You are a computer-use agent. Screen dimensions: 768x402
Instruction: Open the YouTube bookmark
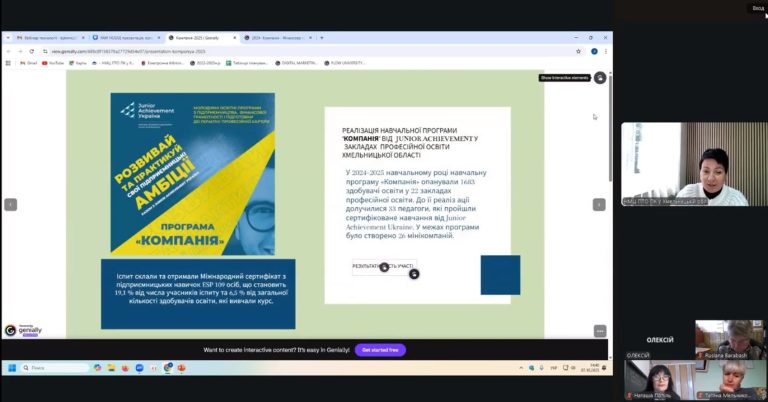[52, 63]
